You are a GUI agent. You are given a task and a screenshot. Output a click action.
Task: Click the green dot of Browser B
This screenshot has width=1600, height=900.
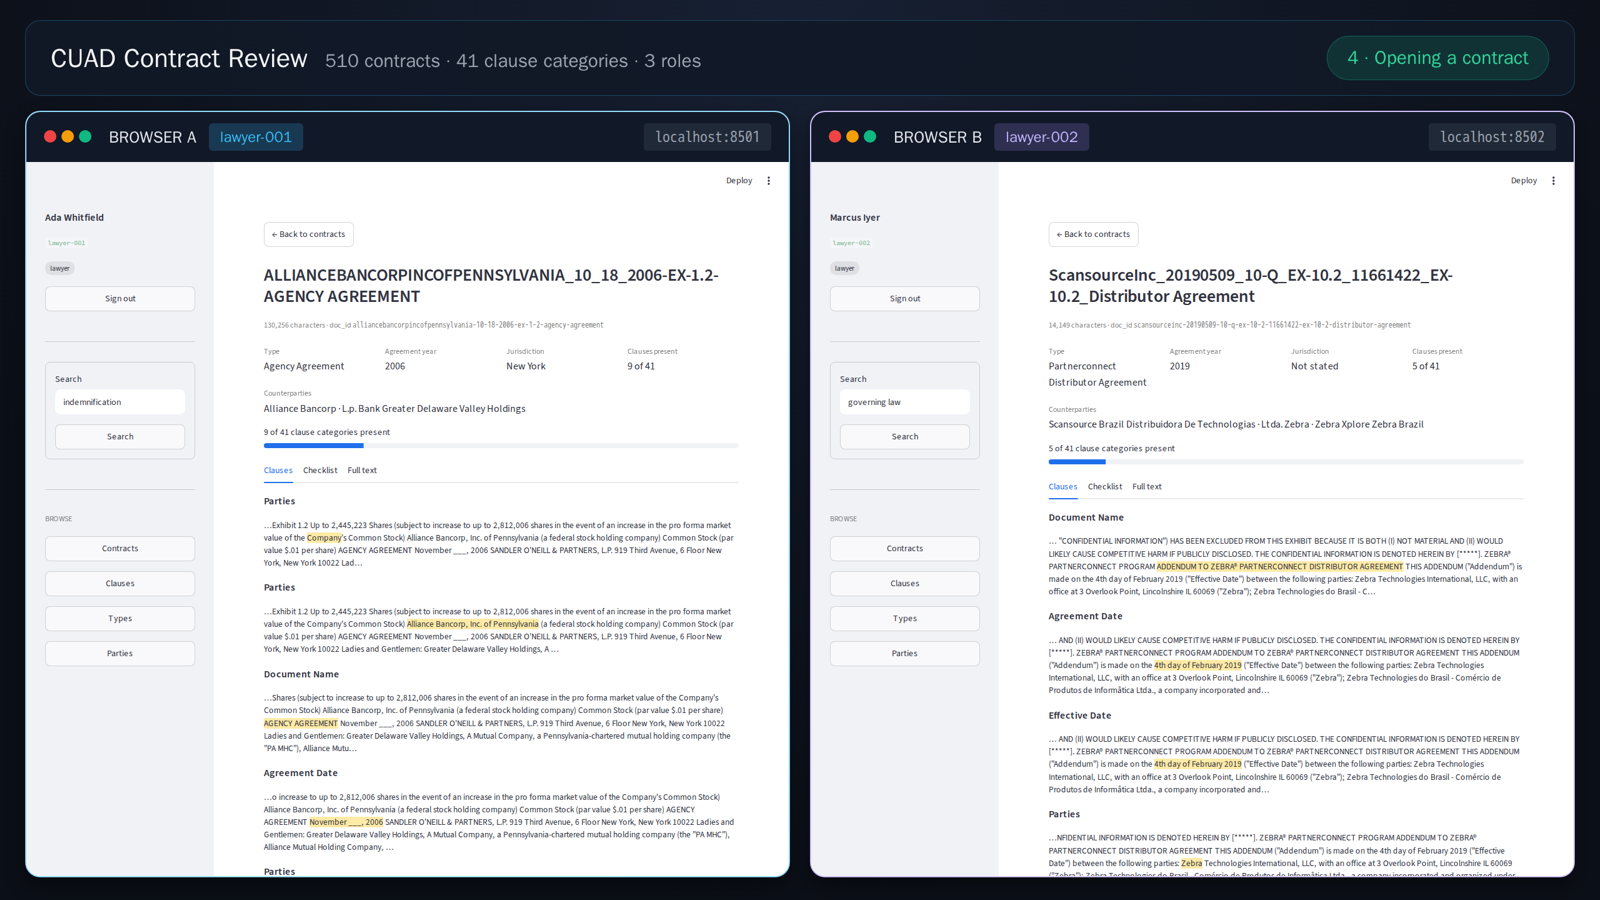coord(870,137)
